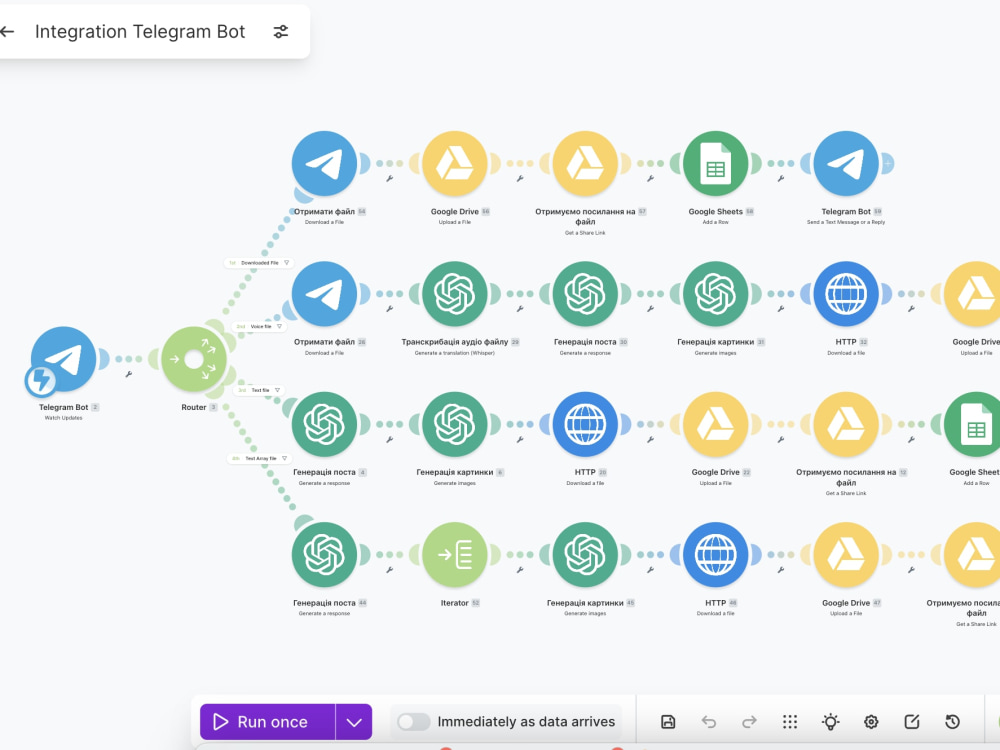Click the Router label under the router module

194,408
